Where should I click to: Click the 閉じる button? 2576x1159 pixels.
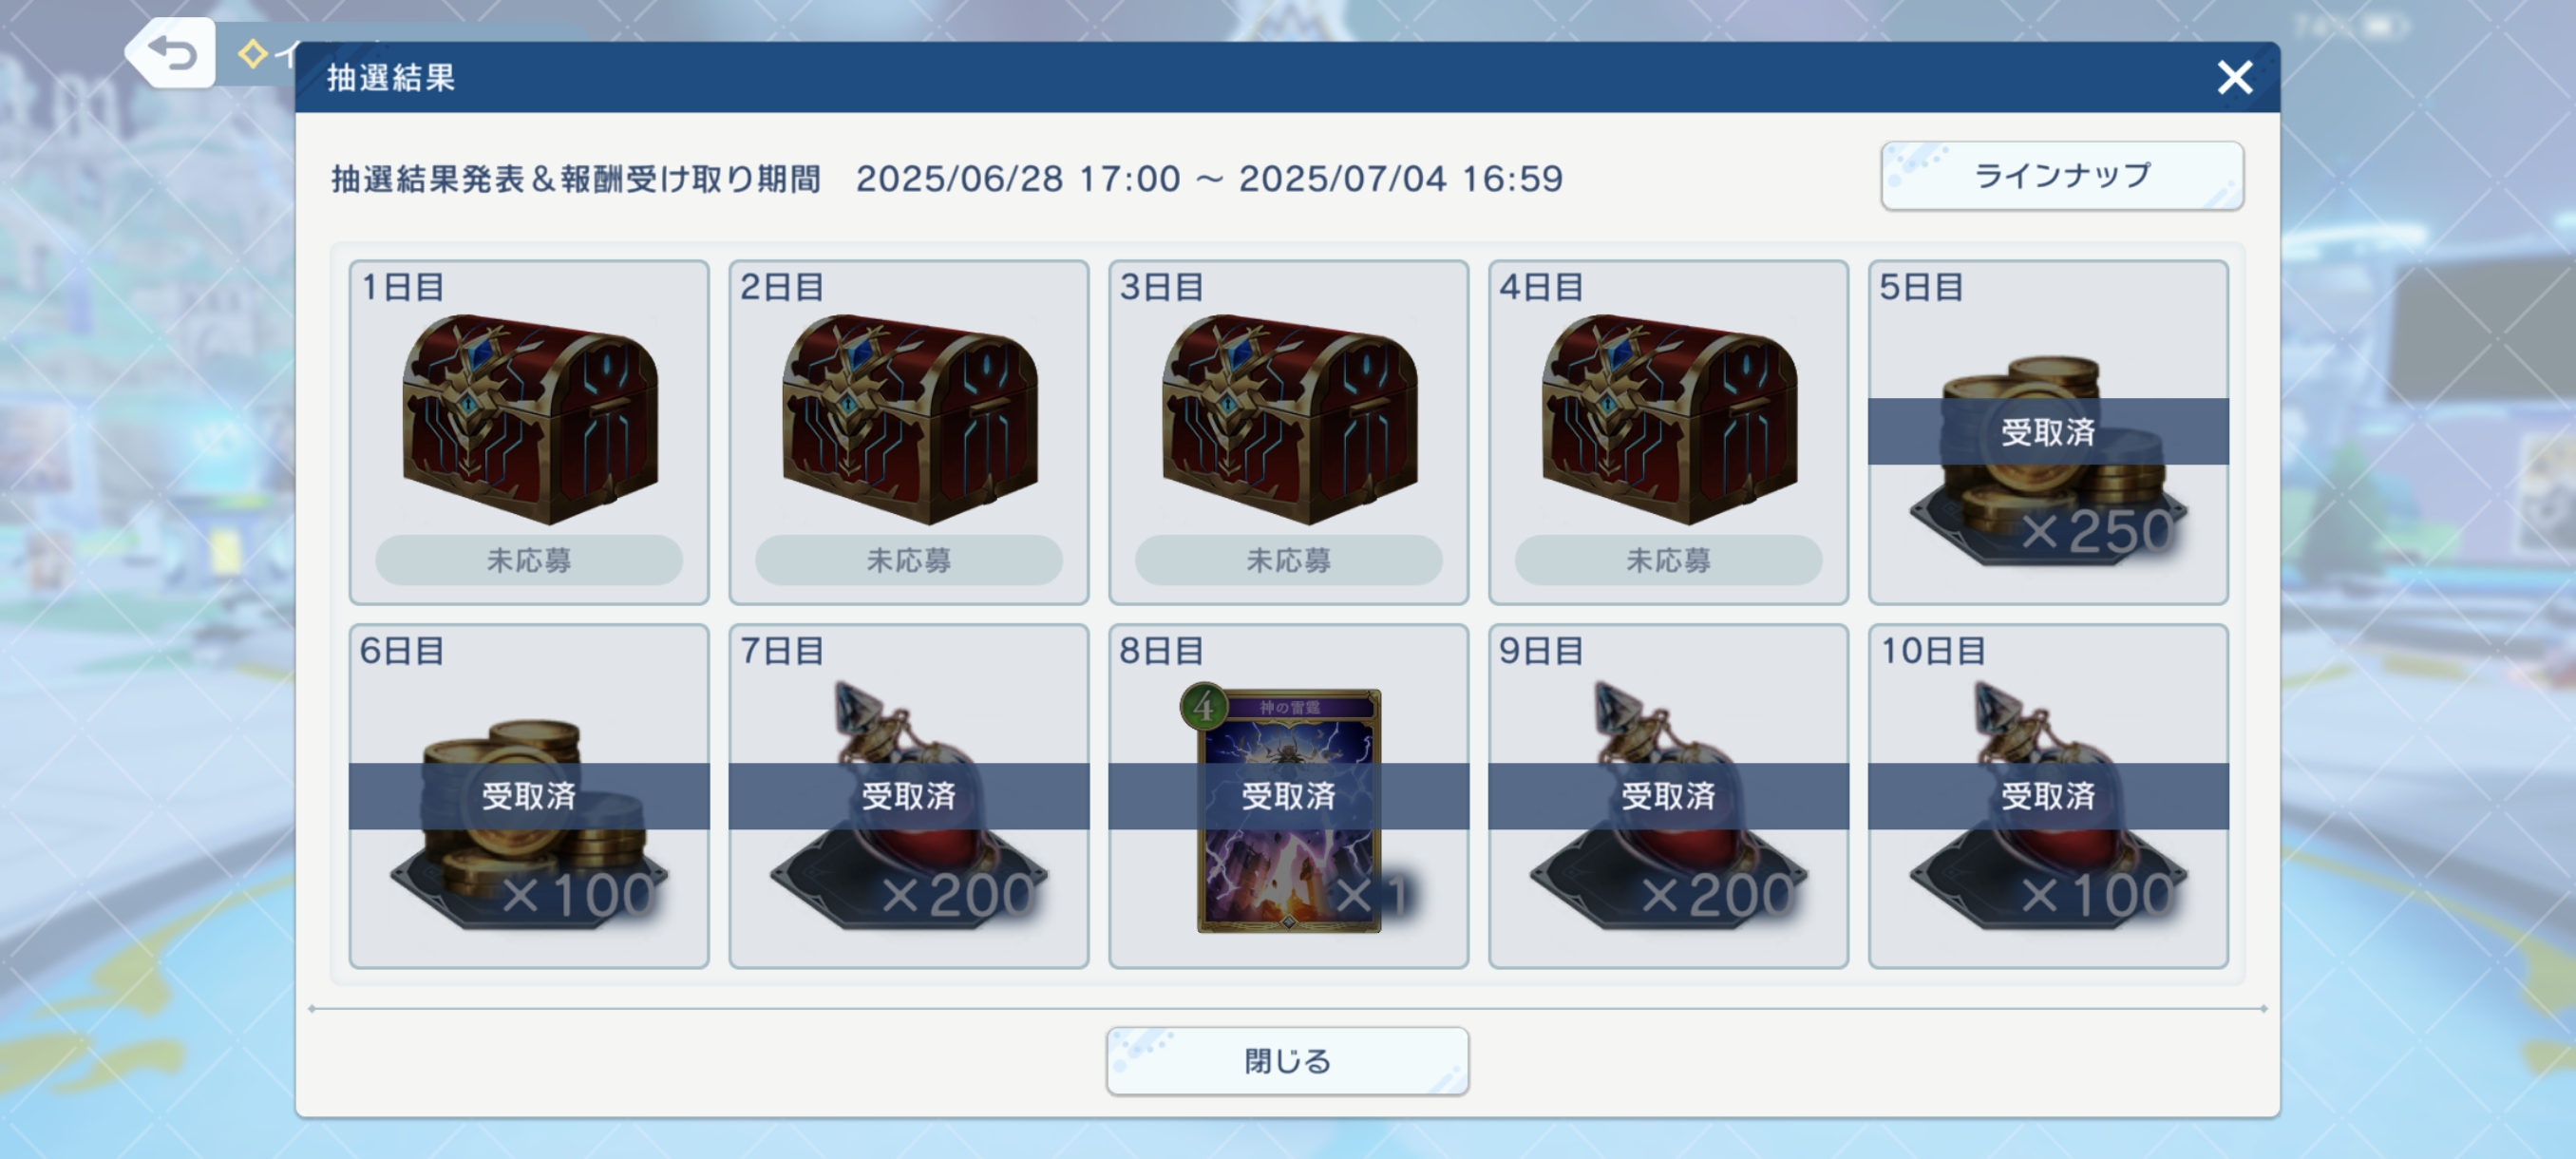(x=1287, y=1060)
